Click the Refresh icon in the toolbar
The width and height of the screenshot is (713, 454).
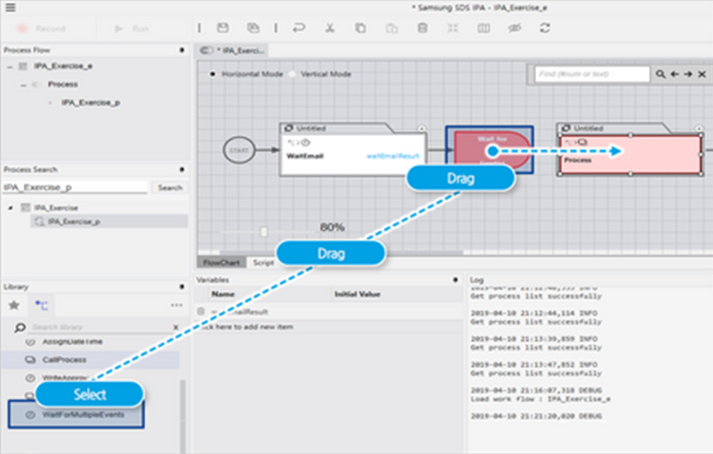(x=545, y=28)
